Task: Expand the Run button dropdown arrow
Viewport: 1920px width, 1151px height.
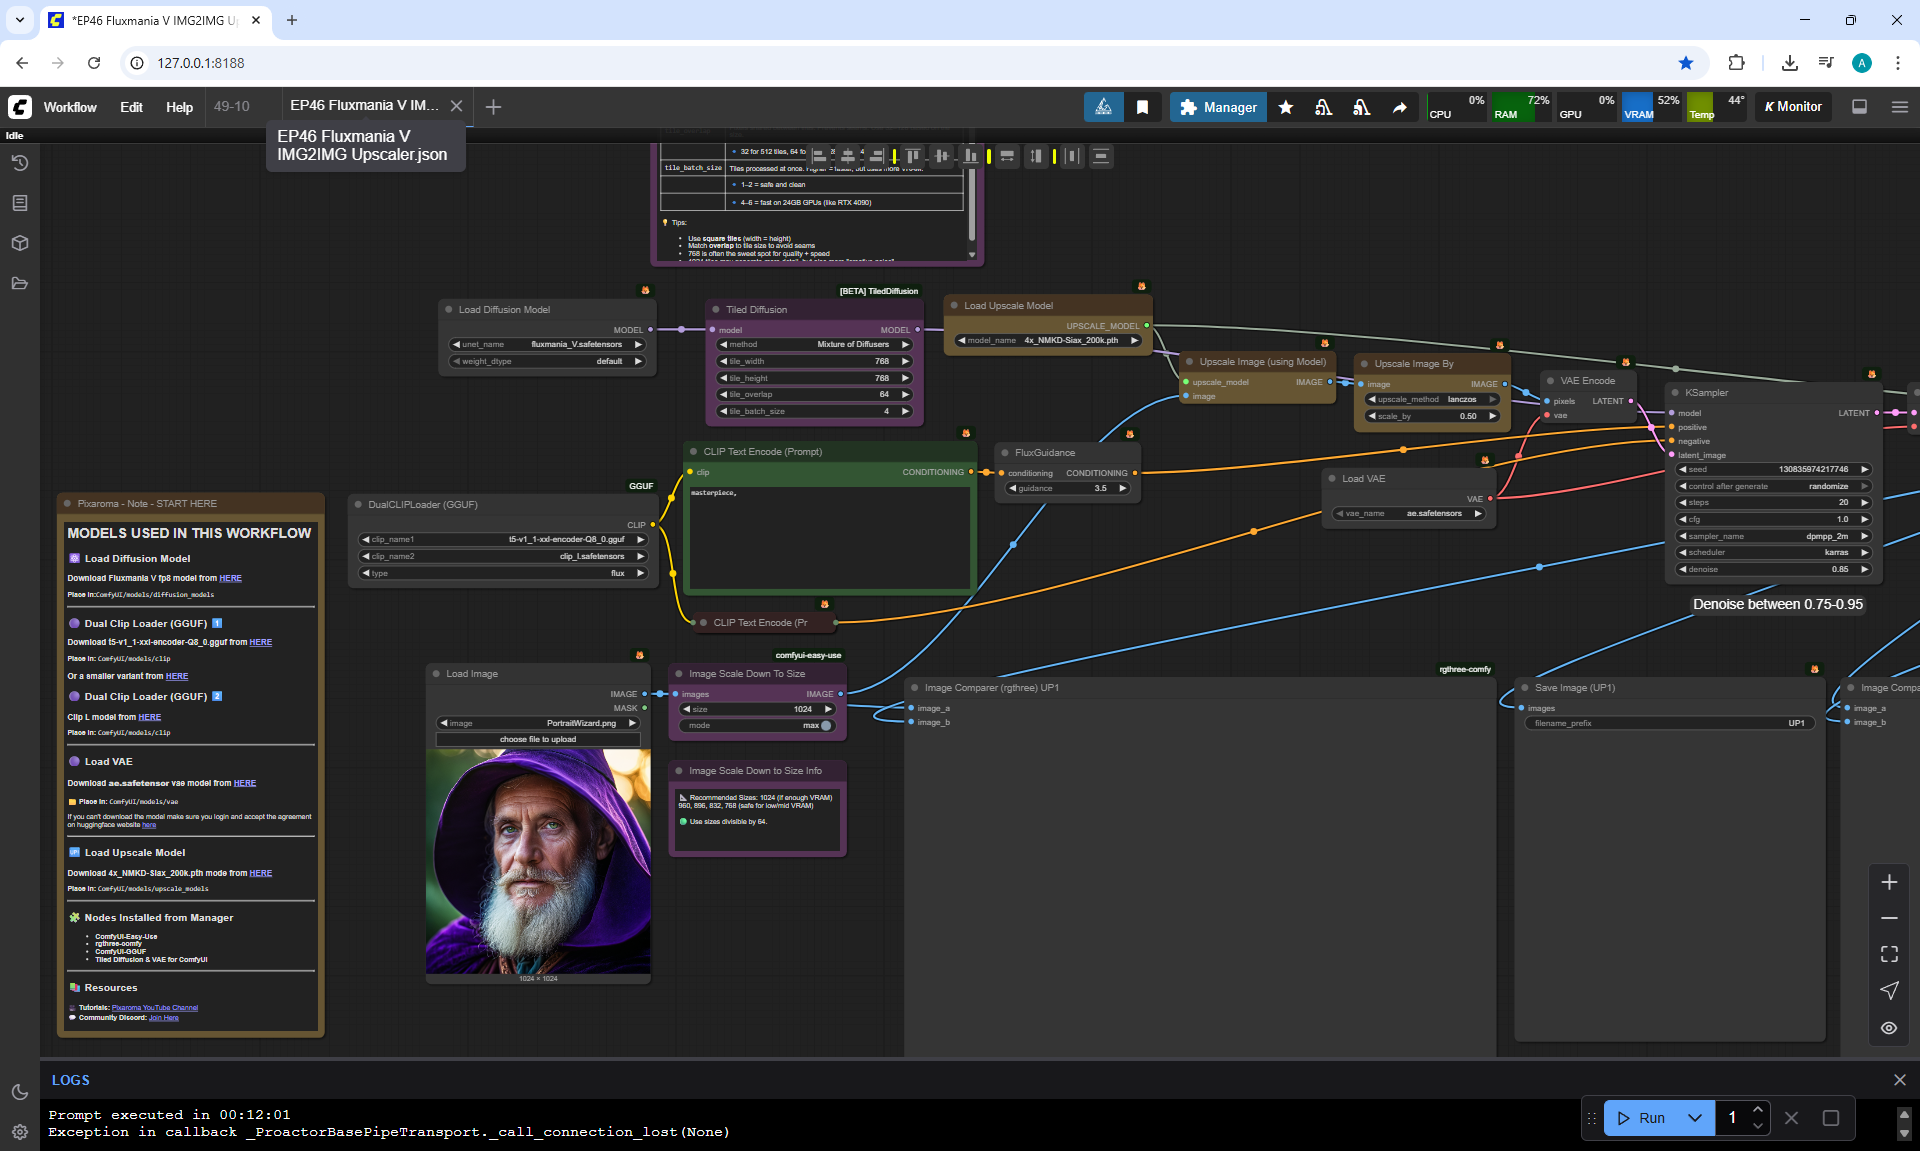Action: [1694, 1118]
